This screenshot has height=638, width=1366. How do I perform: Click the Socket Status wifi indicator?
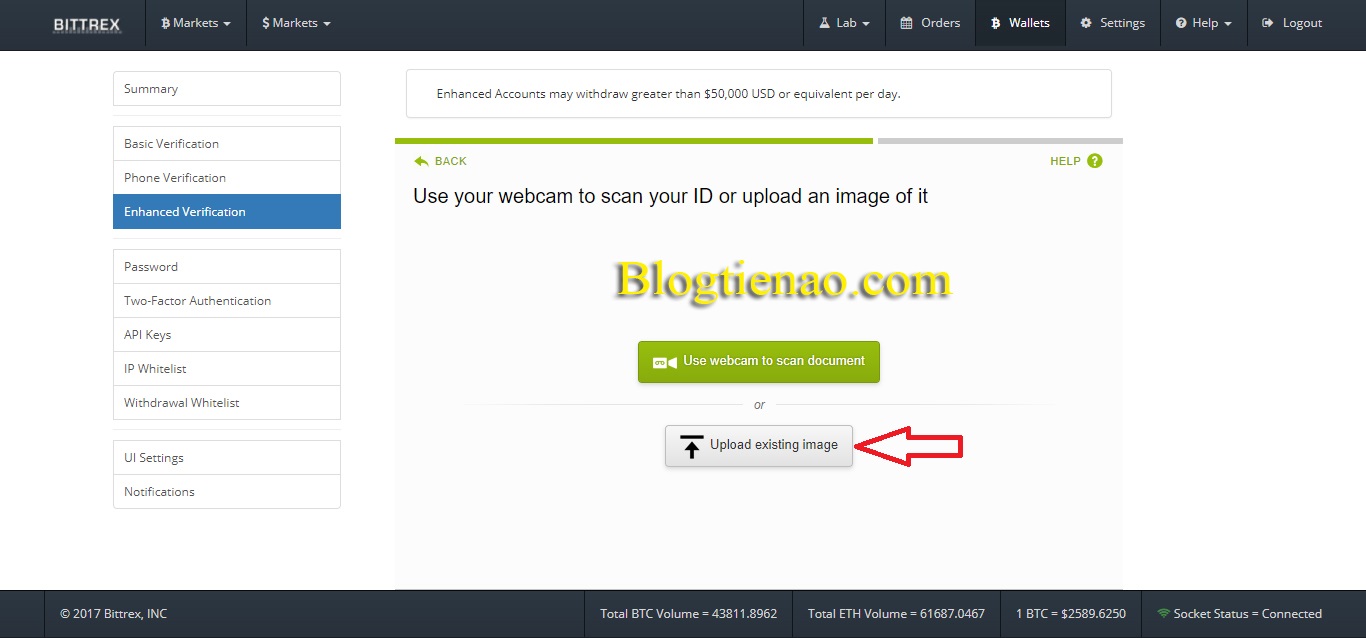pyautogui.click(x=1163, y=613)
